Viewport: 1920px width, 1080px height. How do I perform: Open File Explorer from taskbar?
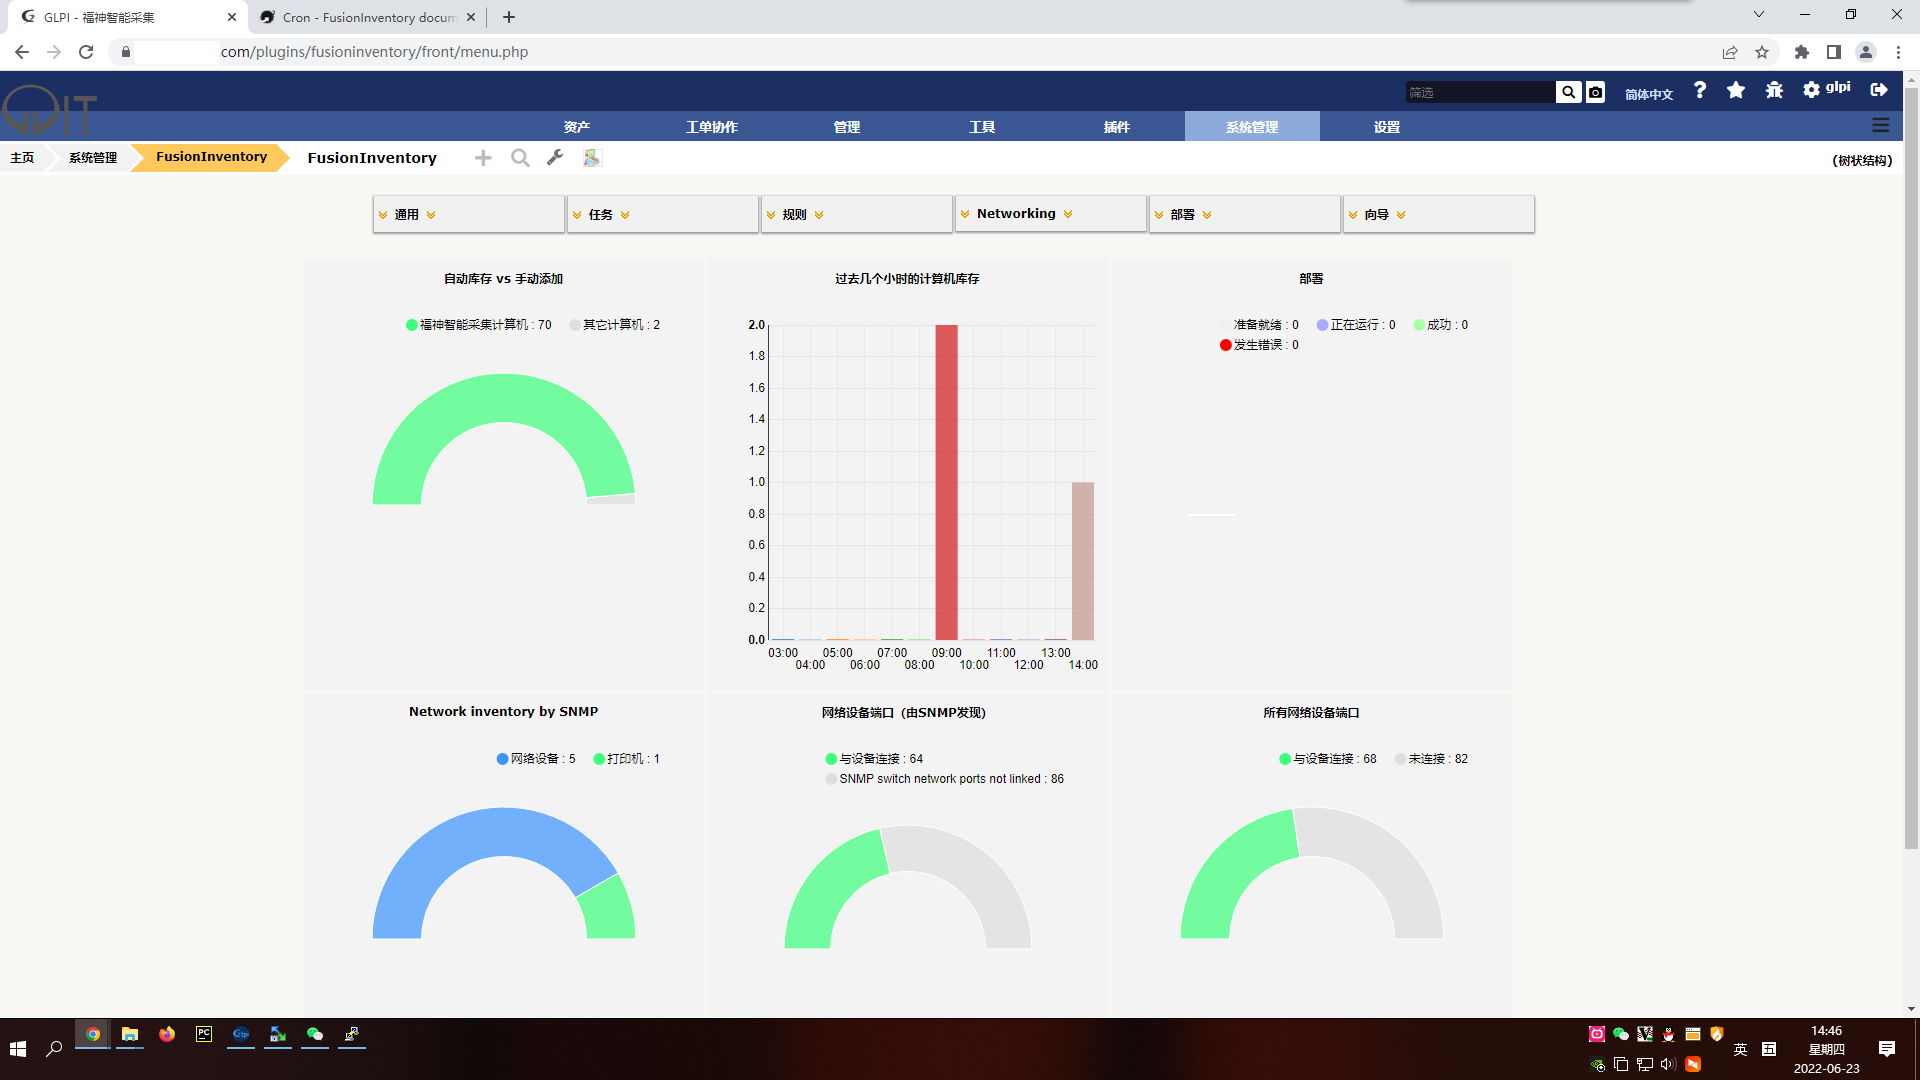130,1035
